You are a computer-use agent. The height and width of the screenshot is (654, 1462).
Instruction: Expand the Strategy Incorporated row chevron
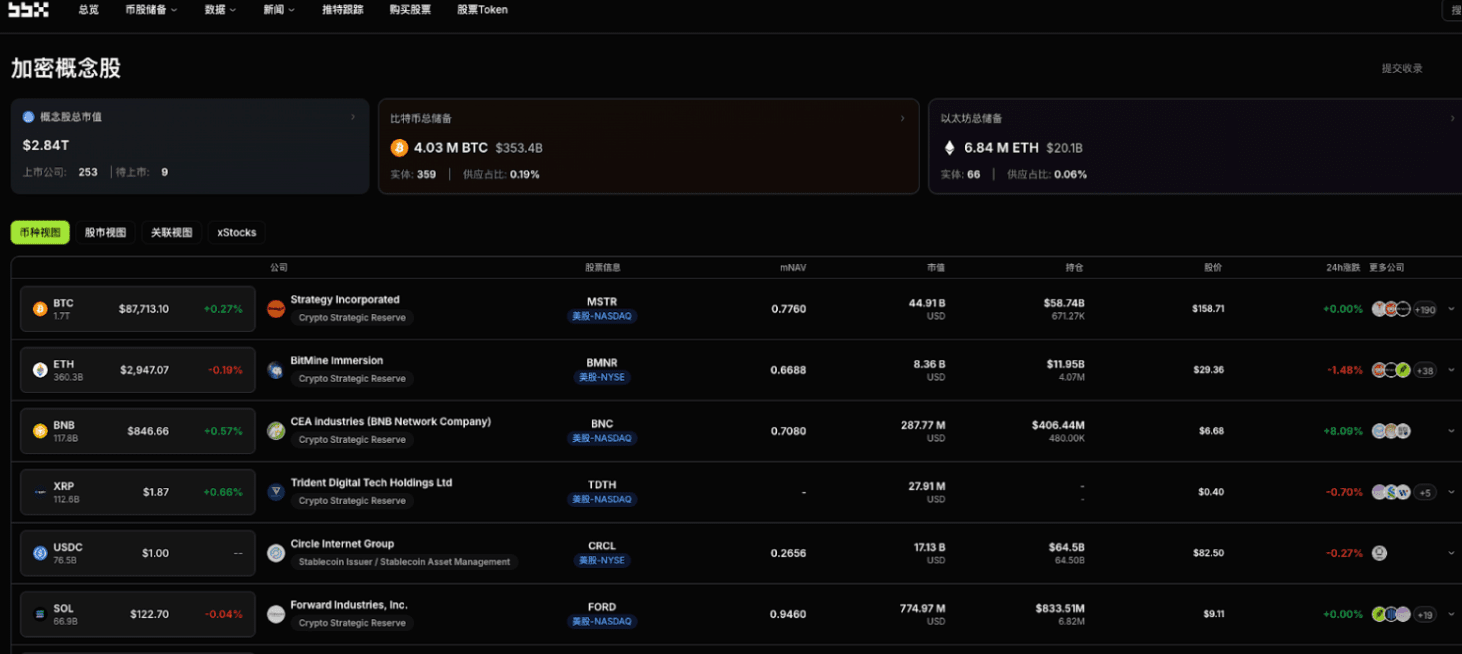click(1451, 309)
